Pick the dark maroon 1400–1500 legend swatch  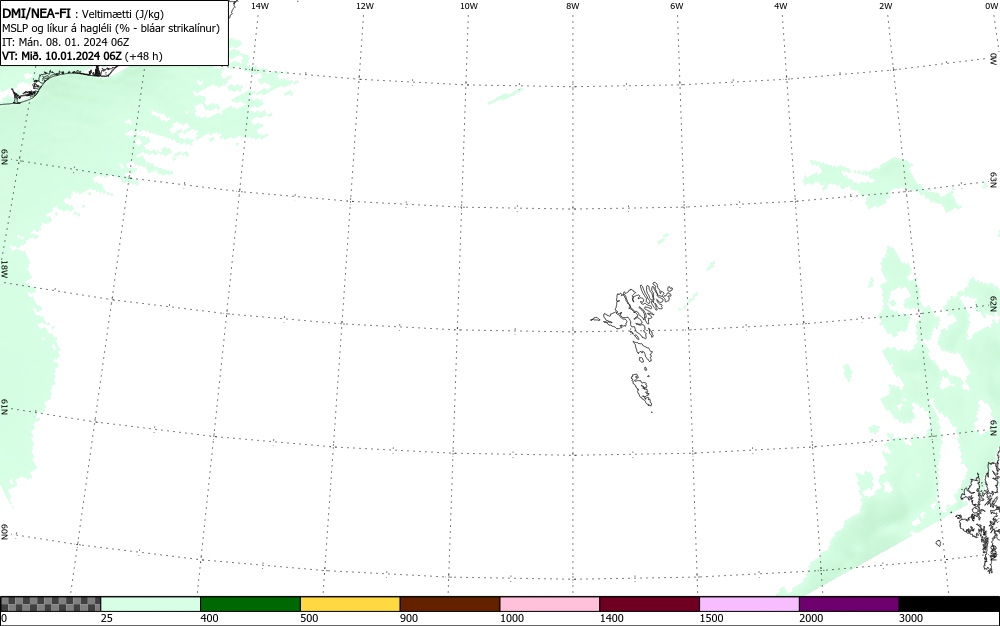649,604
